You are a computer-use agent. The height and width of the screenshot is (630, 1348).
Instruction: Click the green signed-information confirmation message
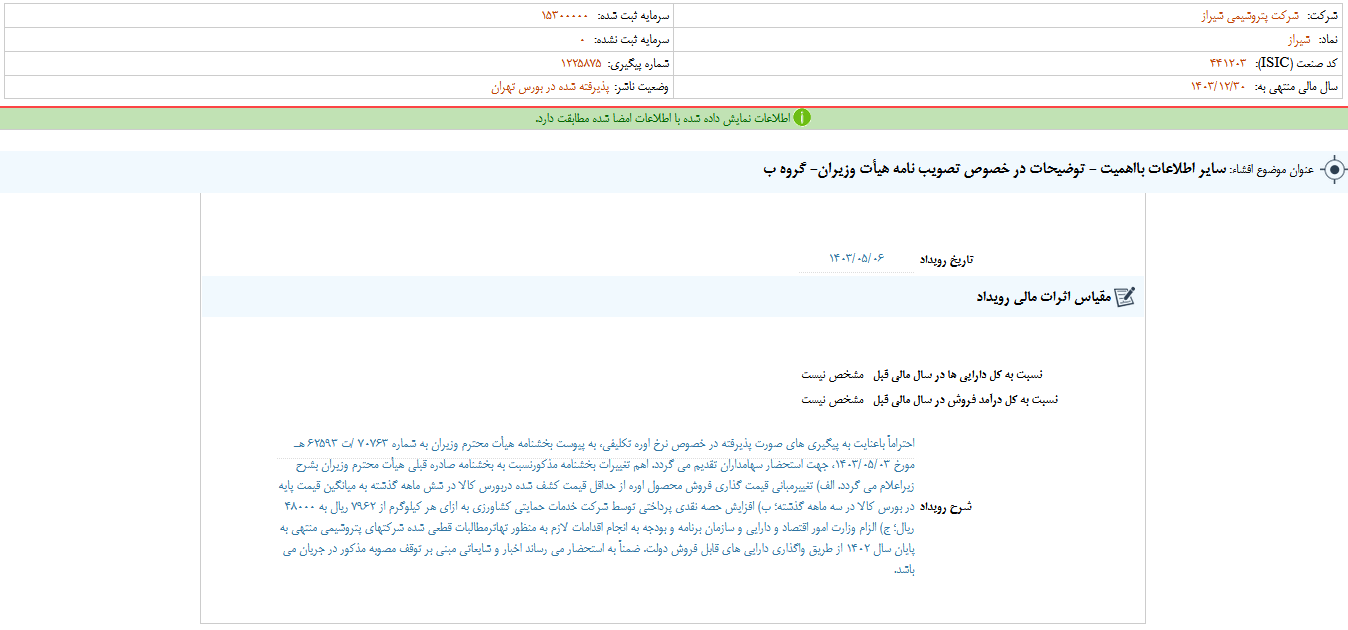point(662,118)
